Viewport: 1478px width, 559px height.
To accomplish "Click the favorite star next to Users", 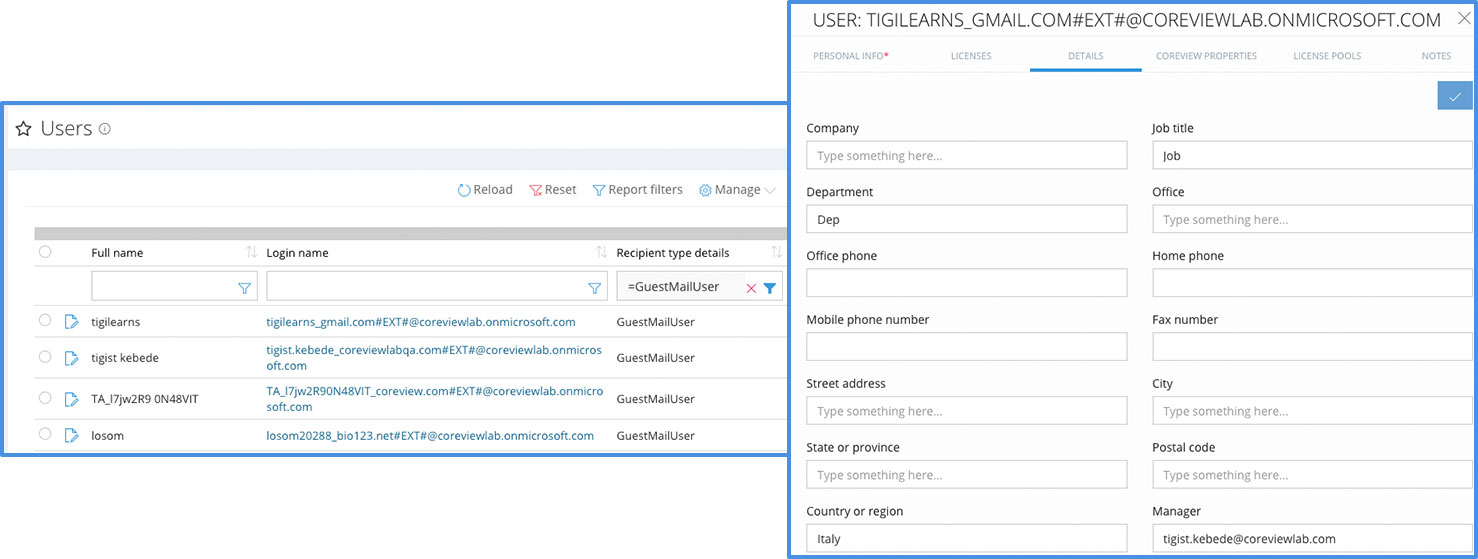I will [24, 129].
